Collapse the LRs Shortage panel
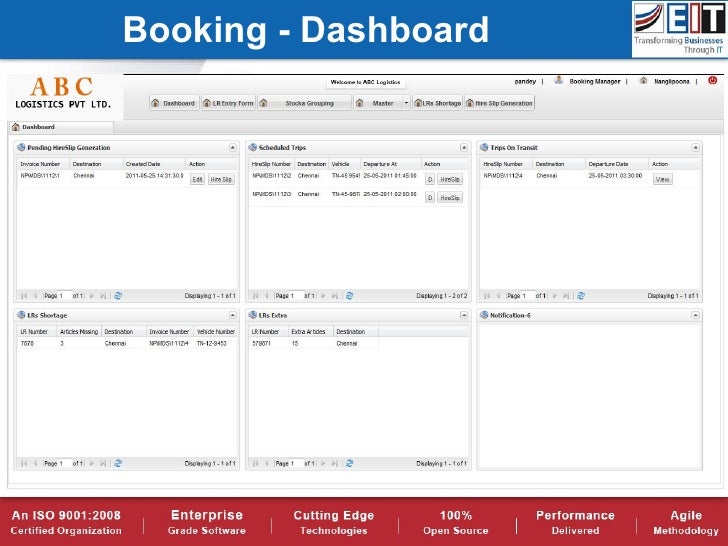This screenshot has width=728, height=546. pos(233,315)
